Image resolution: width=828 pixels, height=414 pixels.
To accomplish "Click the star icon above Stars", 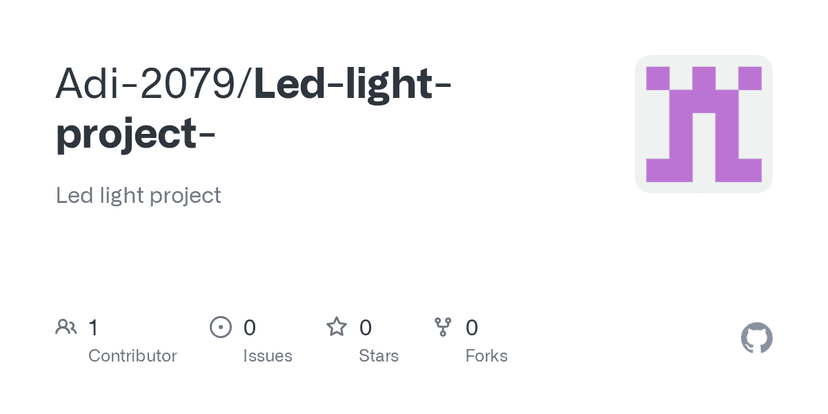I will 337,327.
